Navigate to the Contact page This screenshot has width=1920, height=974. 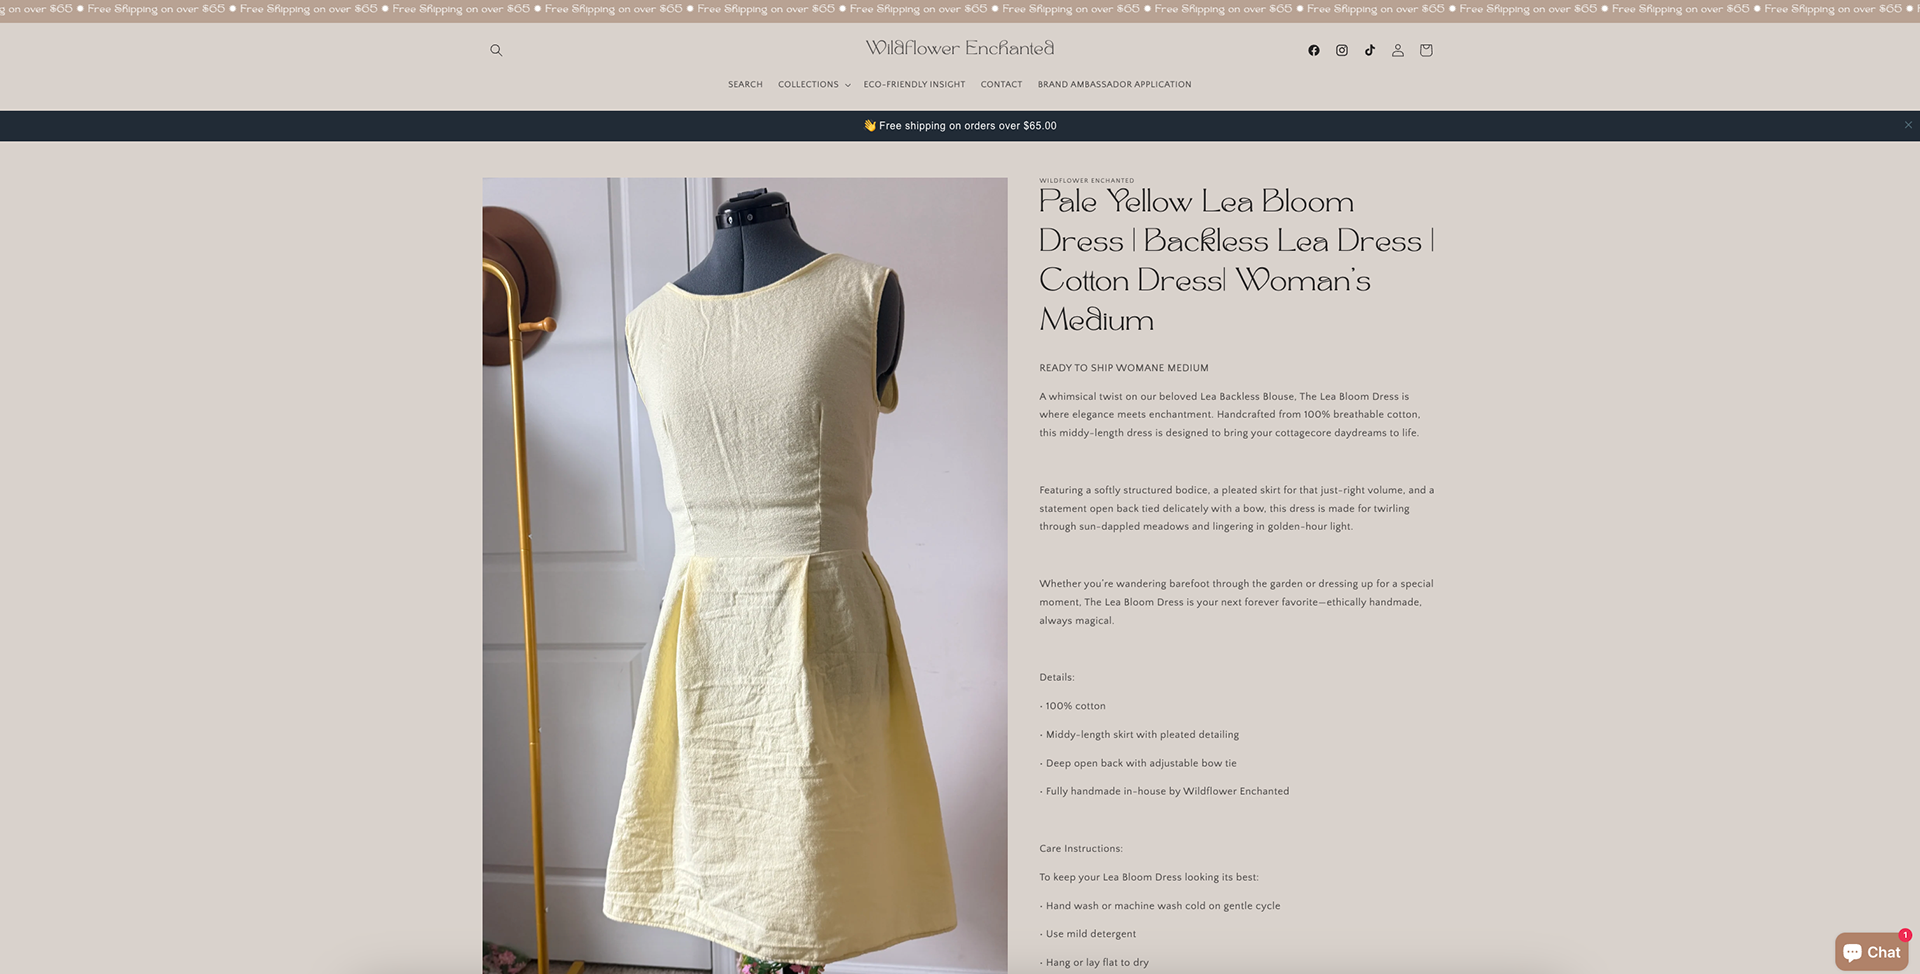tap(1001, 84)
